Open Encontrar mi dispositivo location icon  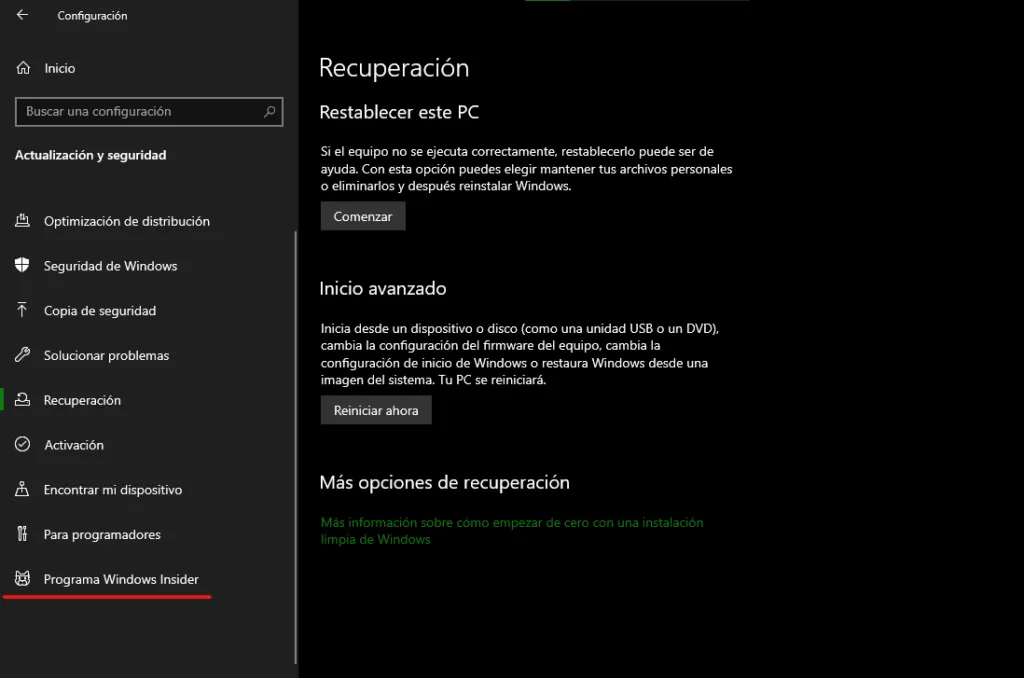(x=22, y=490)
